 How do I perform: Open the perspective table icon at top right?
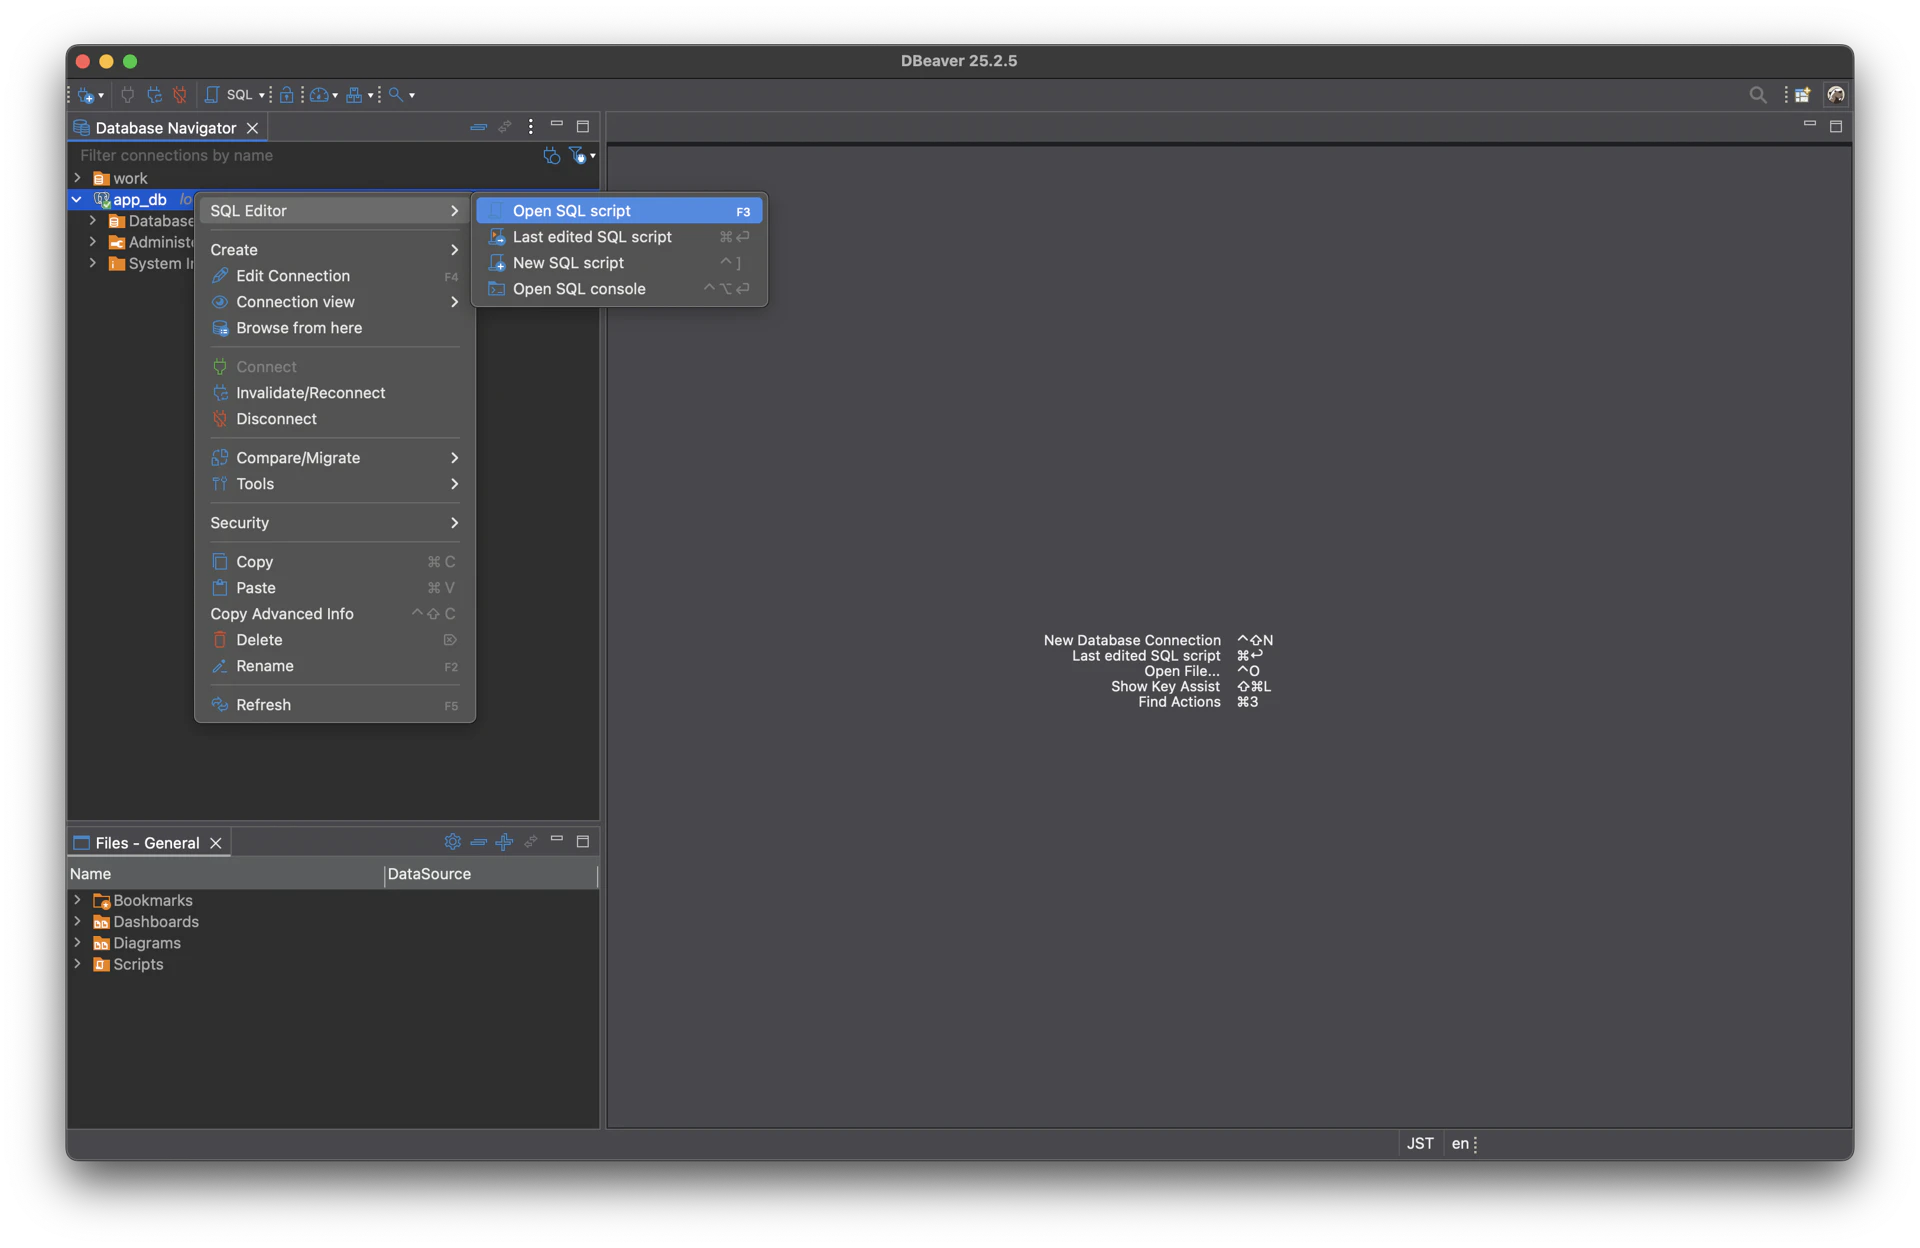click(1802, 95)
